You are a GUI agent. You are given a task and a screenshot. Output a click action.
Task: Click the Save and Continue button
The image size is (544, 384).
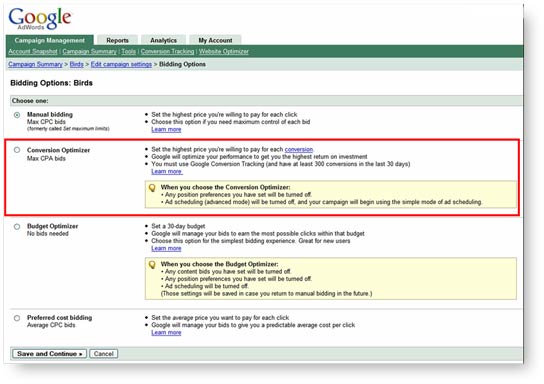click(49, 354)
